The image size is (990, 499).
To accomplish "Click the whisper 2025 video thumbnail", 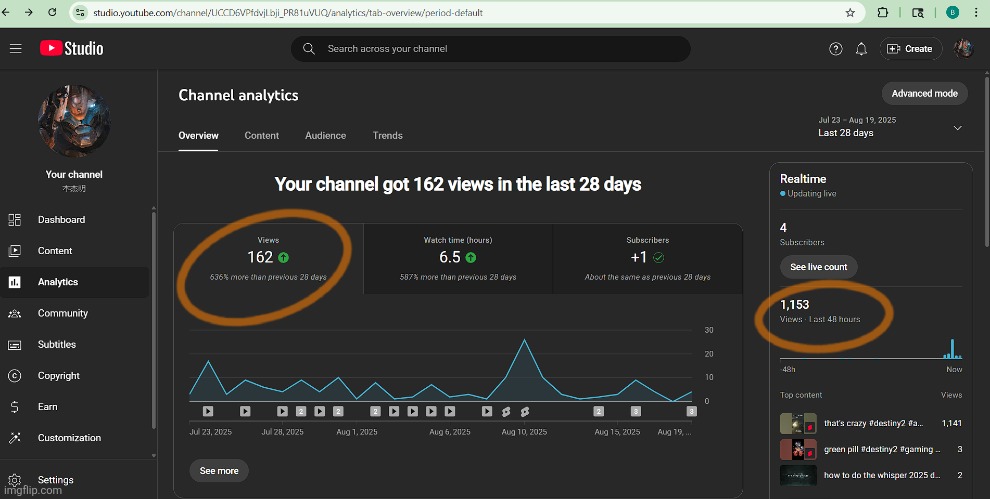I will (x=798, y=475).
